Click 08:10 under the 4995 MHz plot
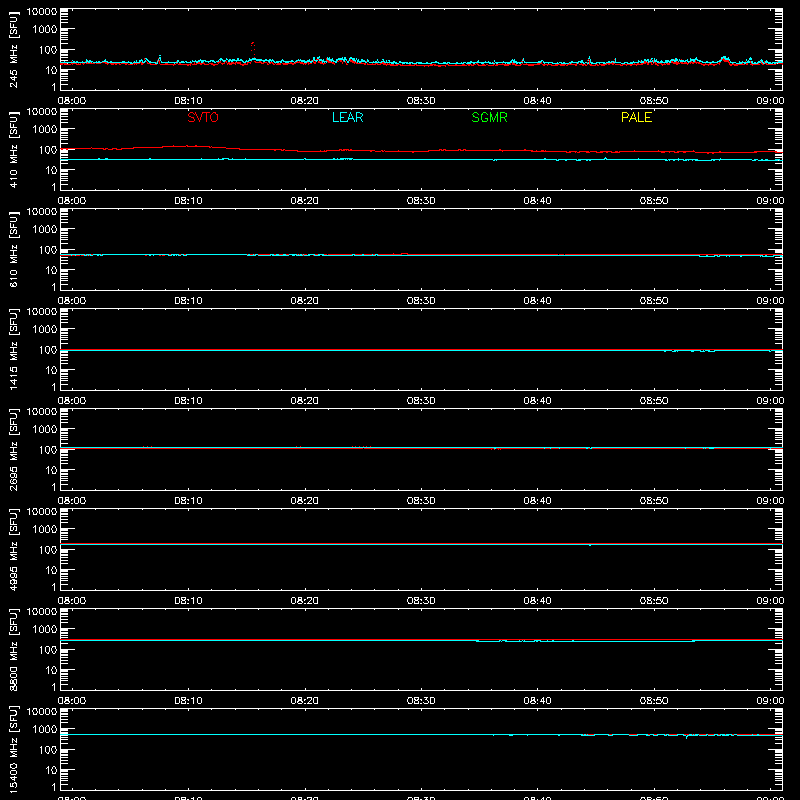The height and width of the screenshot is (800, 800). (x=188, y=601)
